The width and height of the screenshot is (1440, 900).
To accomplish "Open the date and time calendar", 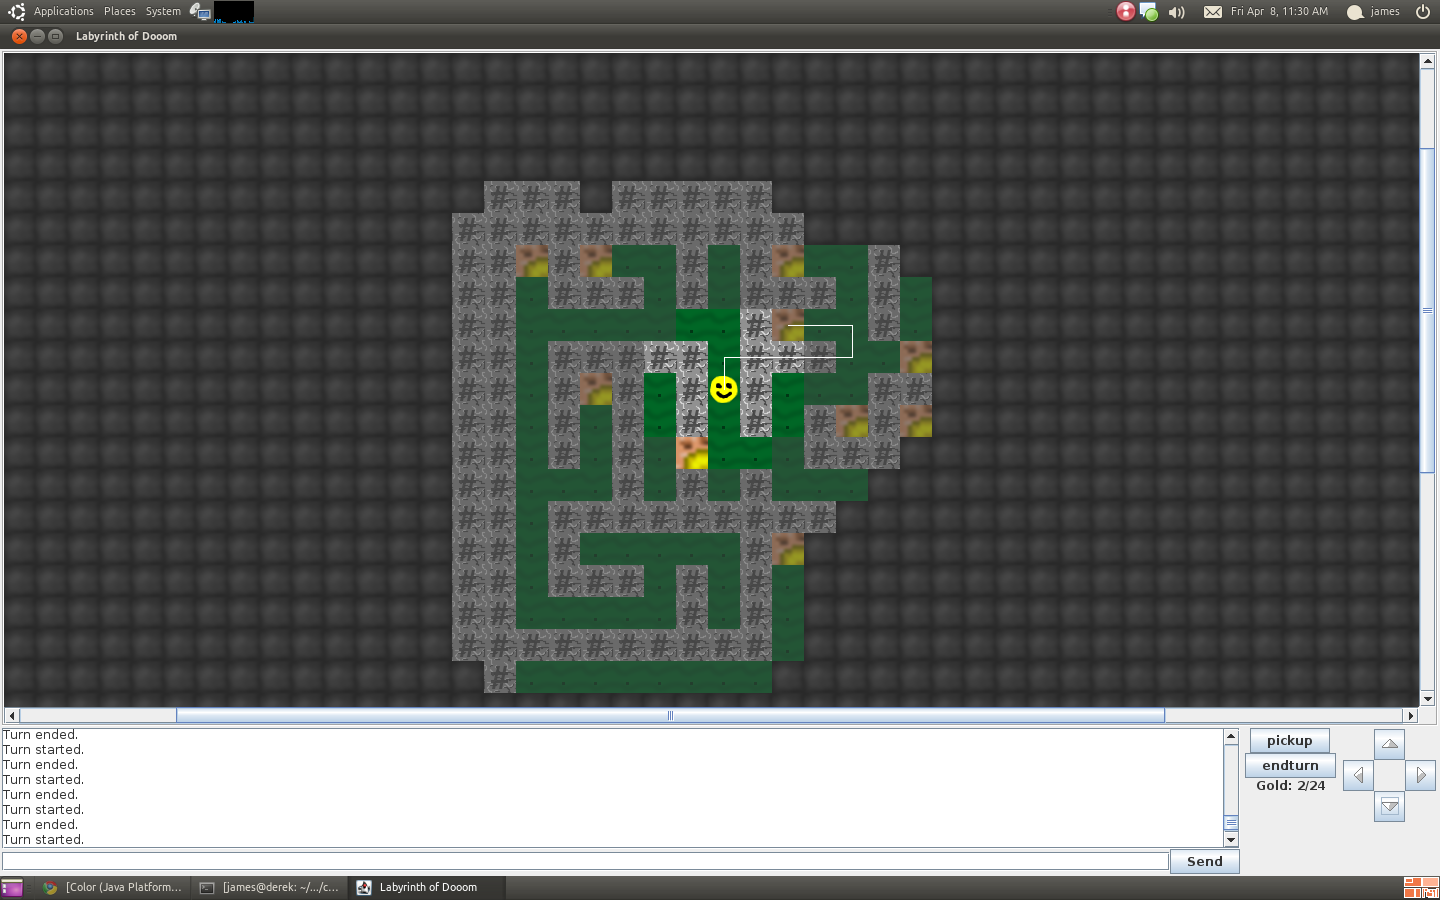I will tap(1279, 12).
